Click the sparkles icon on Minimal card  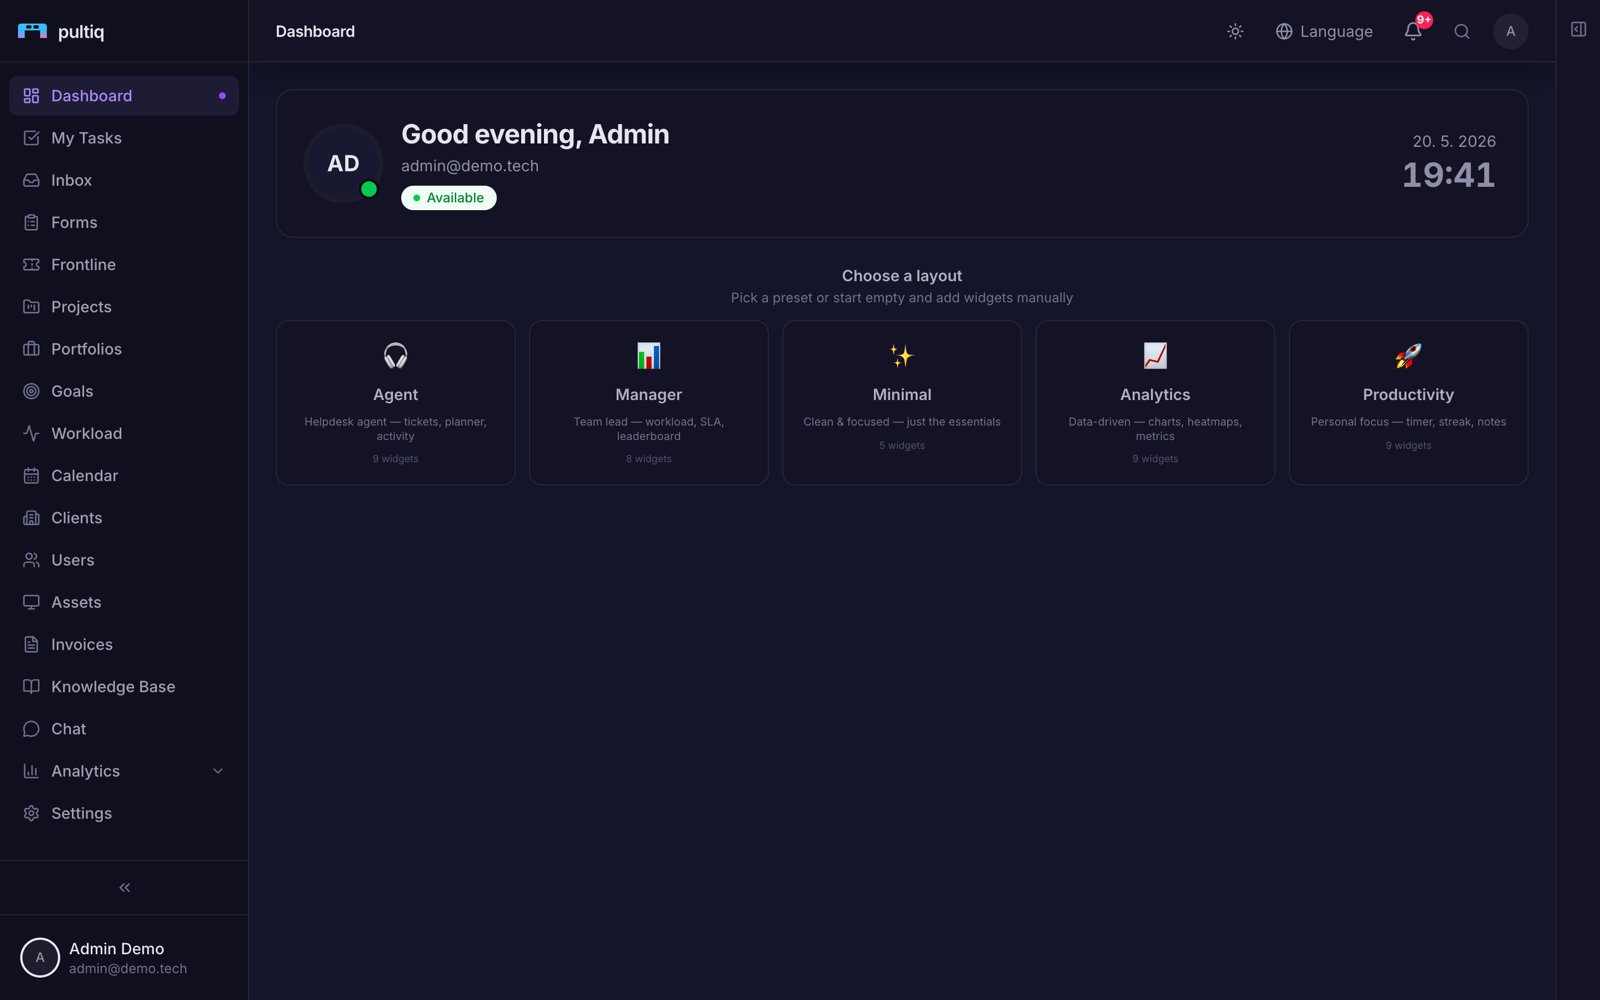902,356
